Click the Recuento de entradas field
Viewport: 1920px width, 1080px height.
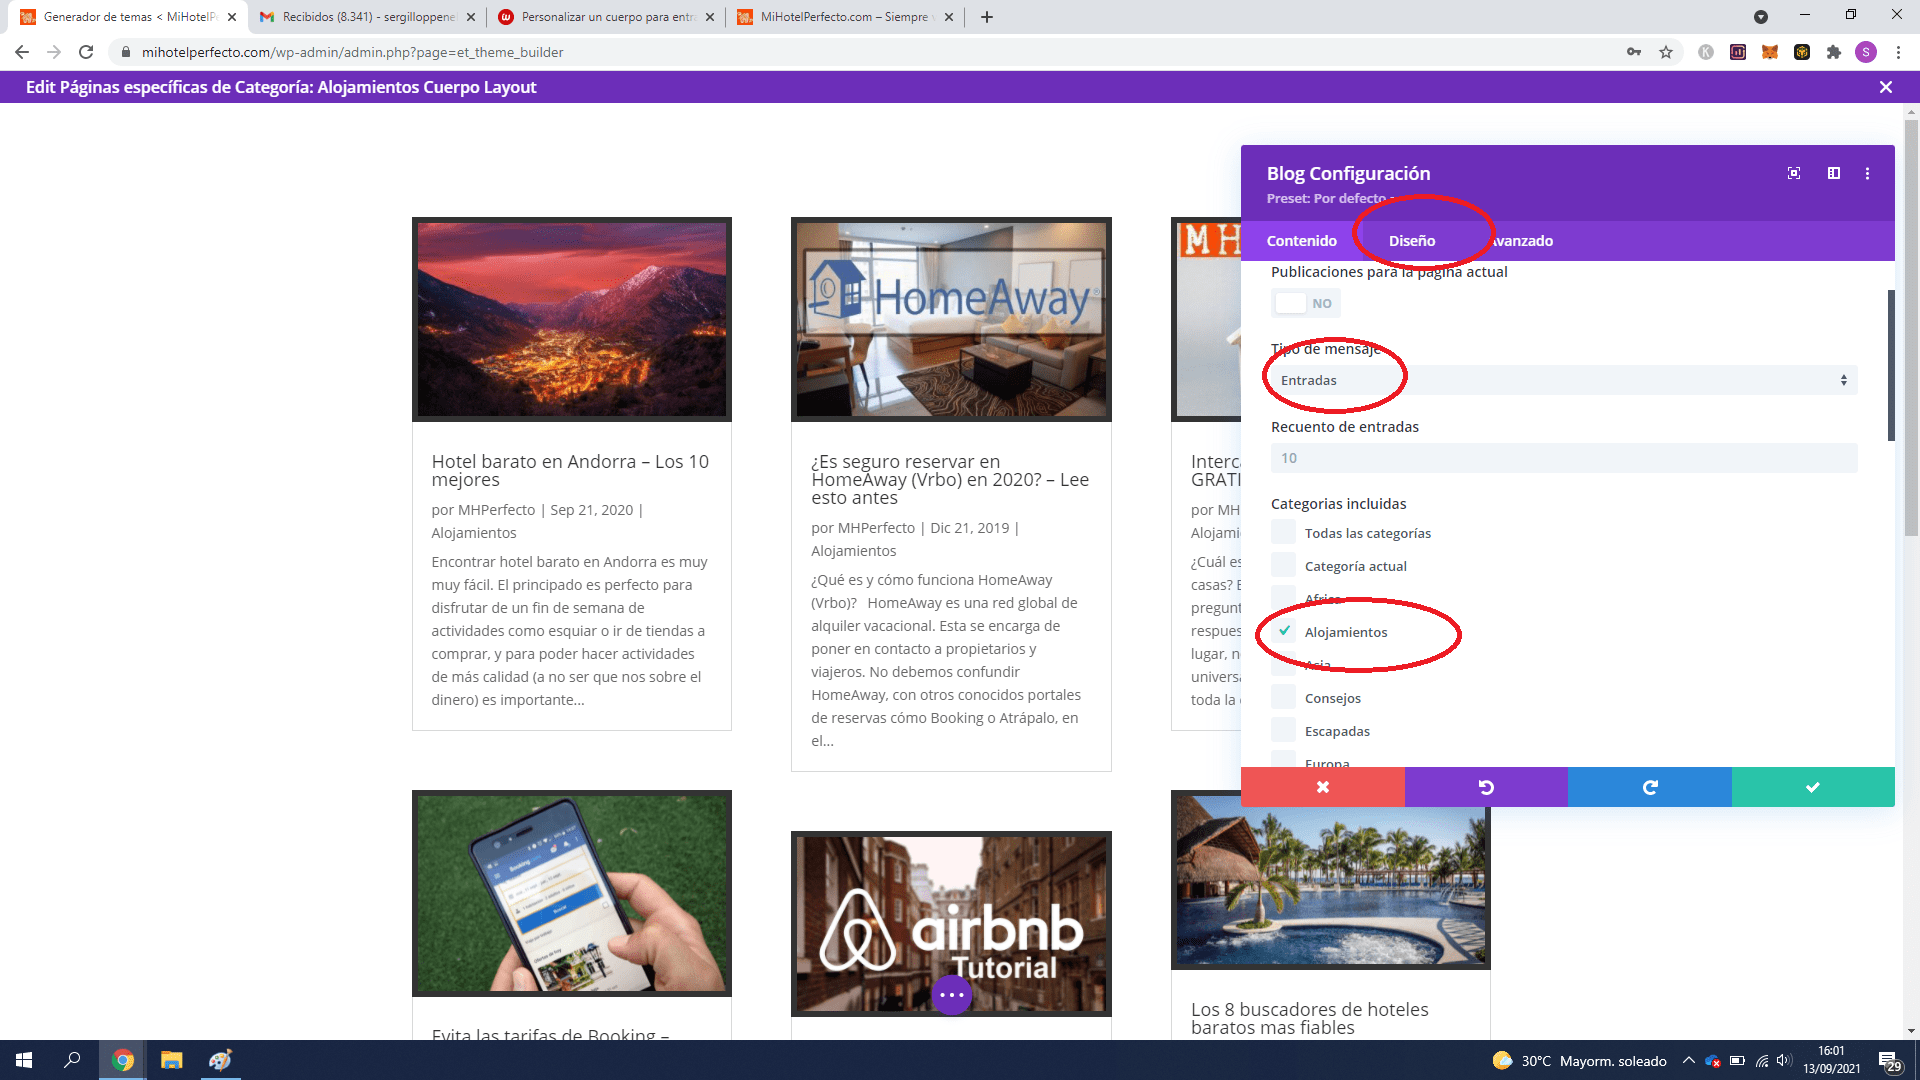coord(1564,458)
